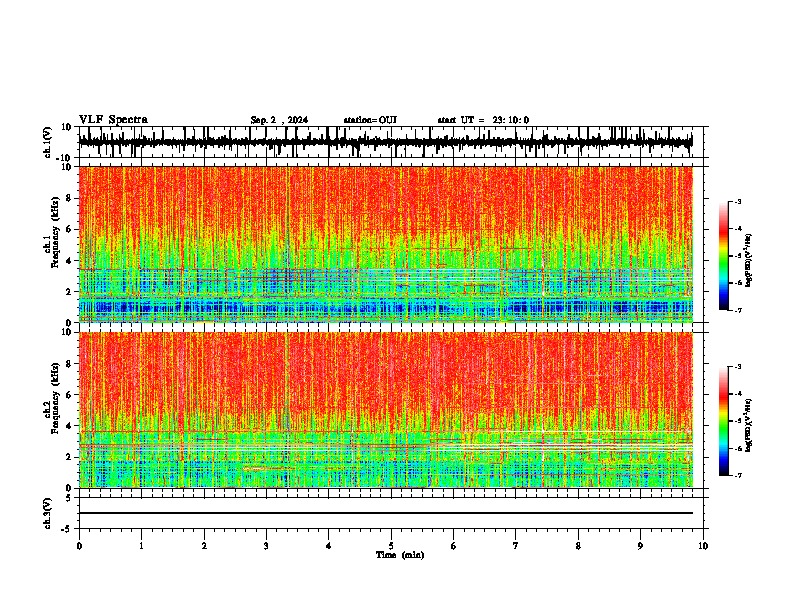Viewport: 792px width, 612px height.
Task: Click the final time axis tick label, after "9"
Action: (703, 546)
